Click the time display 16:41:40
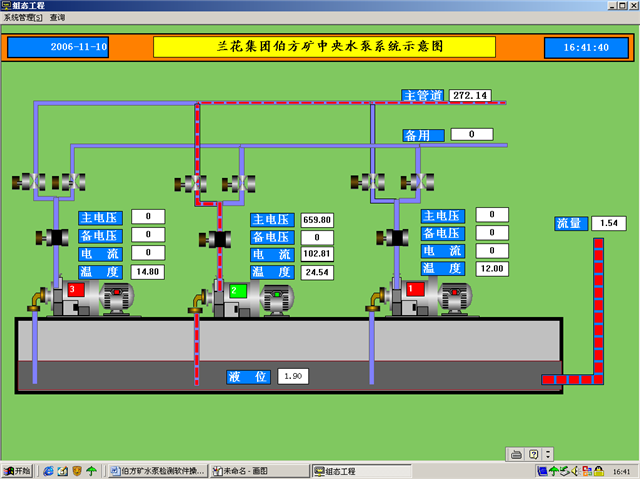Screen dimensions: 640x479 point(586,48)
